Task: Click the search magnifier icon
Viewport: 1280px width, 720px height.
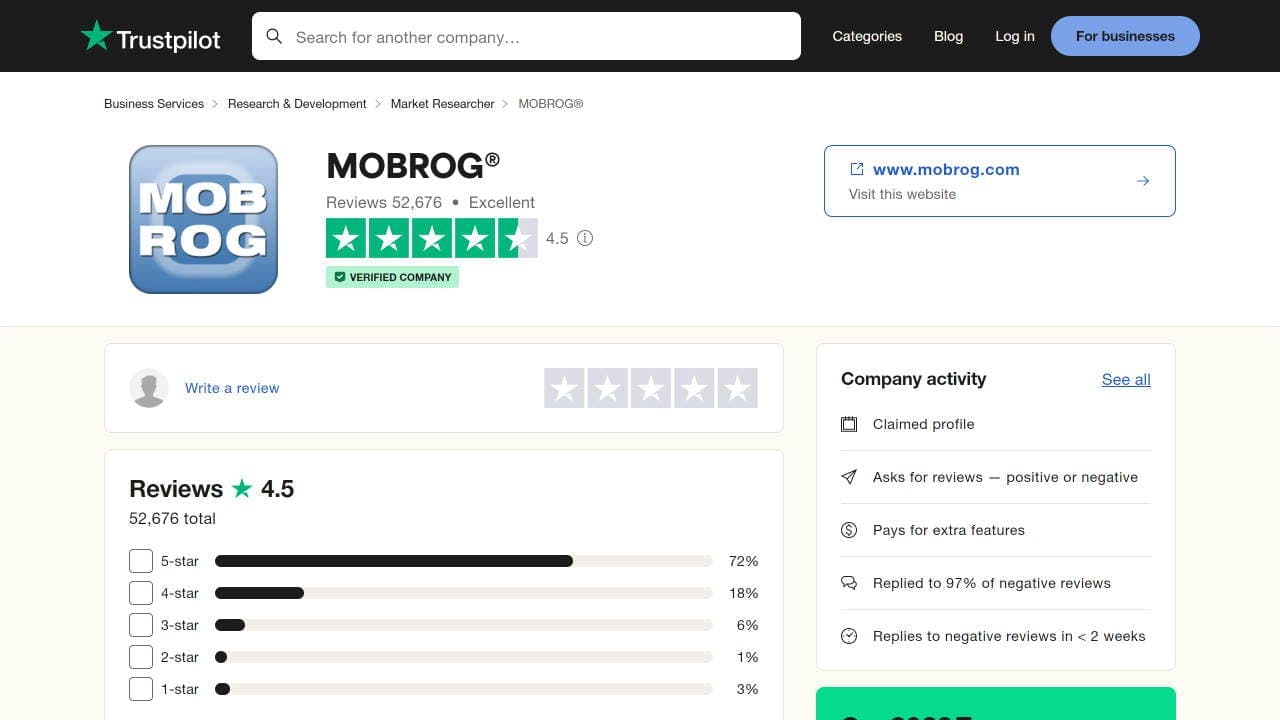Action: [x=274, y=36]
